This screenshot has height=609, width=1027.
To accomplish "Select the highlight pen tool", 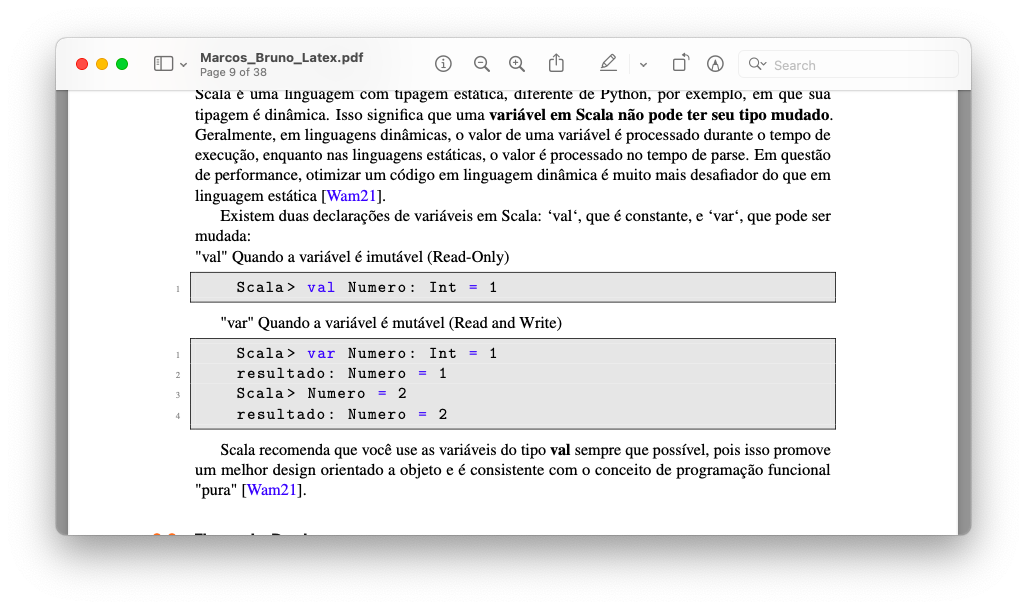I will 608,63.
